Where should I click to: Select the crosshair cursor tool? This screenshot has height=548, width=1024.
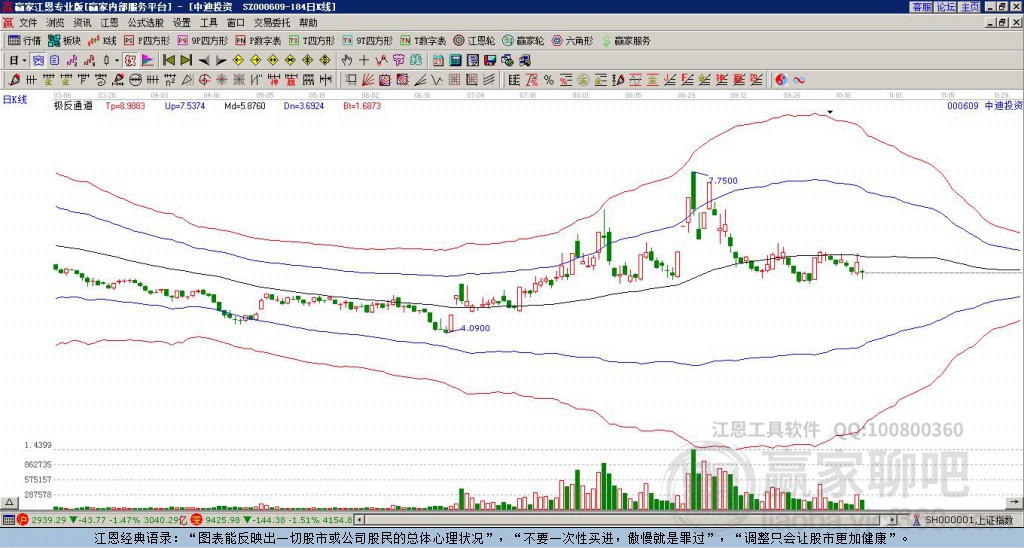pyautogui.click(x=364, y=60)
